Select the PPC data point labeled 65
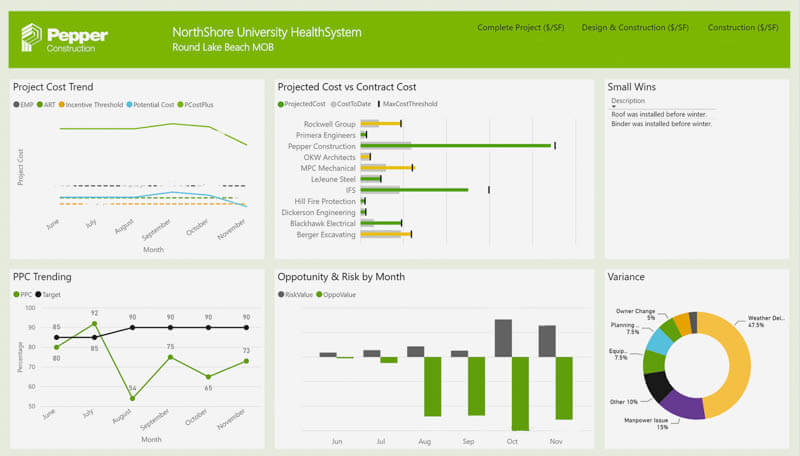 click(208, 377)
